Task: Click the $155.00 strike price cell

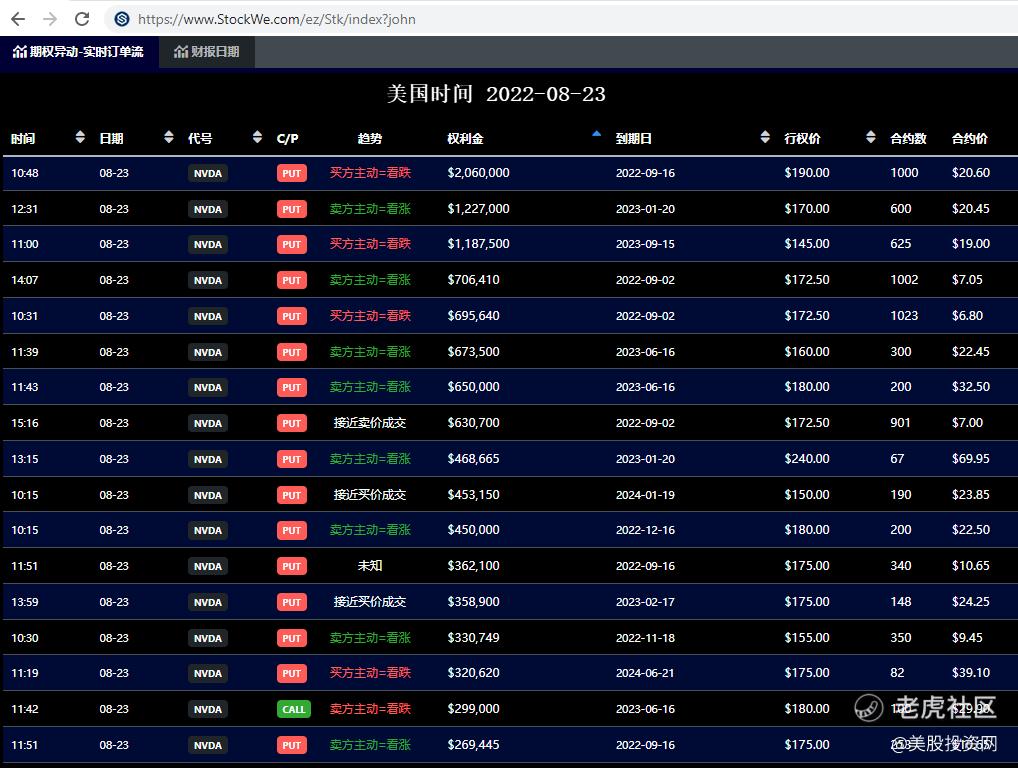Action: pyautogui.click(x=806, y=638)
